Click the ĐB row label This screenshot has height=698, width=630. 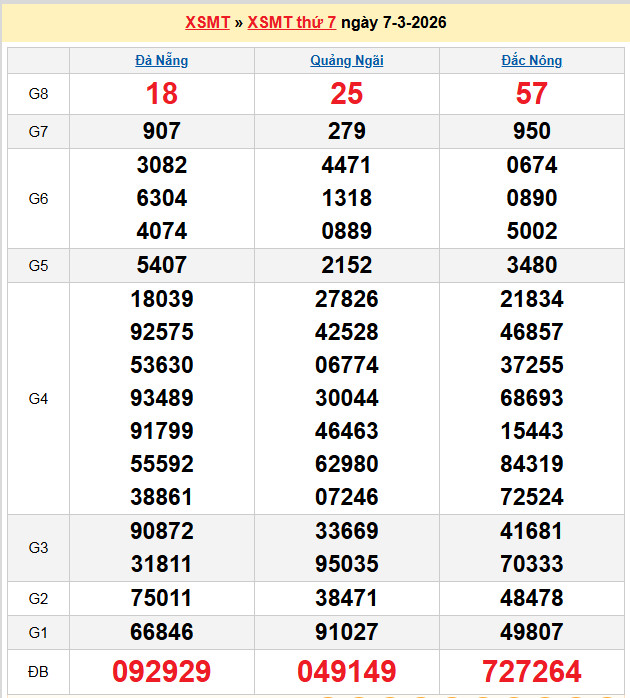coord(38,671)
